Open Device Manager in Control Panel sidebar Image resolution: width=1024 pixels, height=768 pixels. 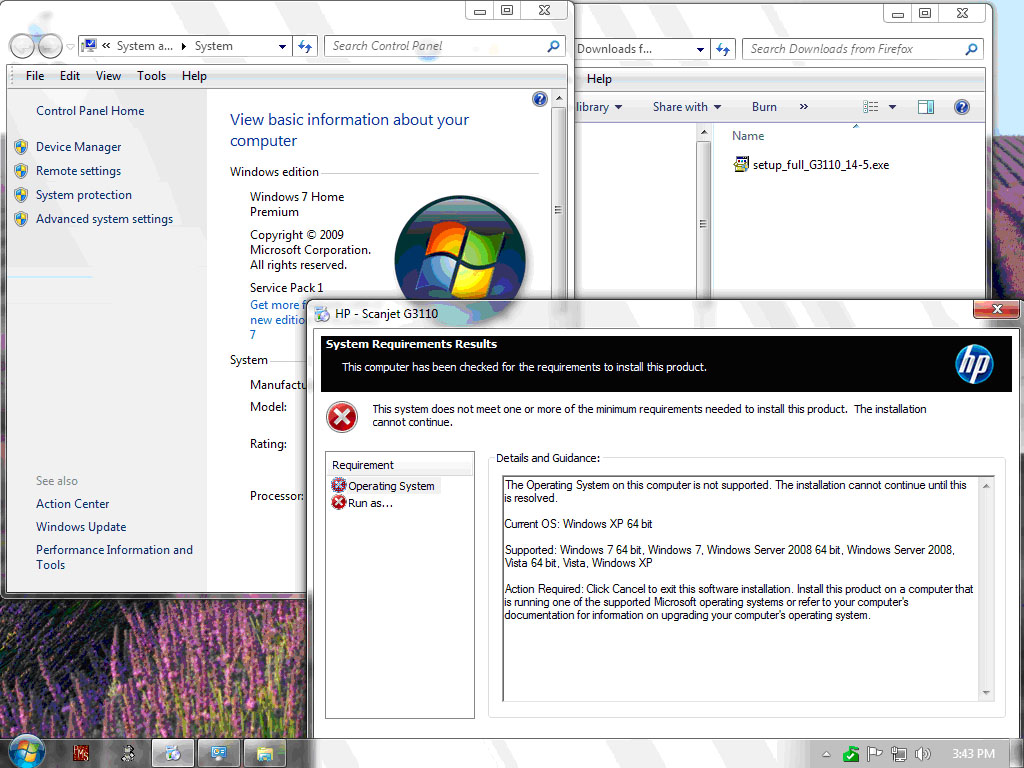pyautogui.click(x=78, y=147)
